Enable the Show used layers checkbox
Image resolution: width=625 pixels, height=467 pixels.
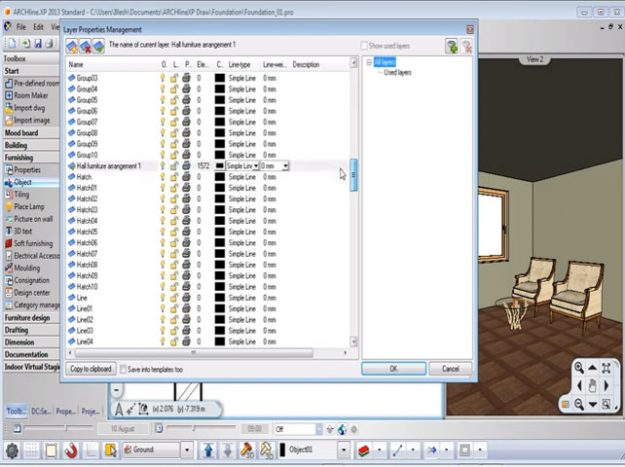click(365, 46)
